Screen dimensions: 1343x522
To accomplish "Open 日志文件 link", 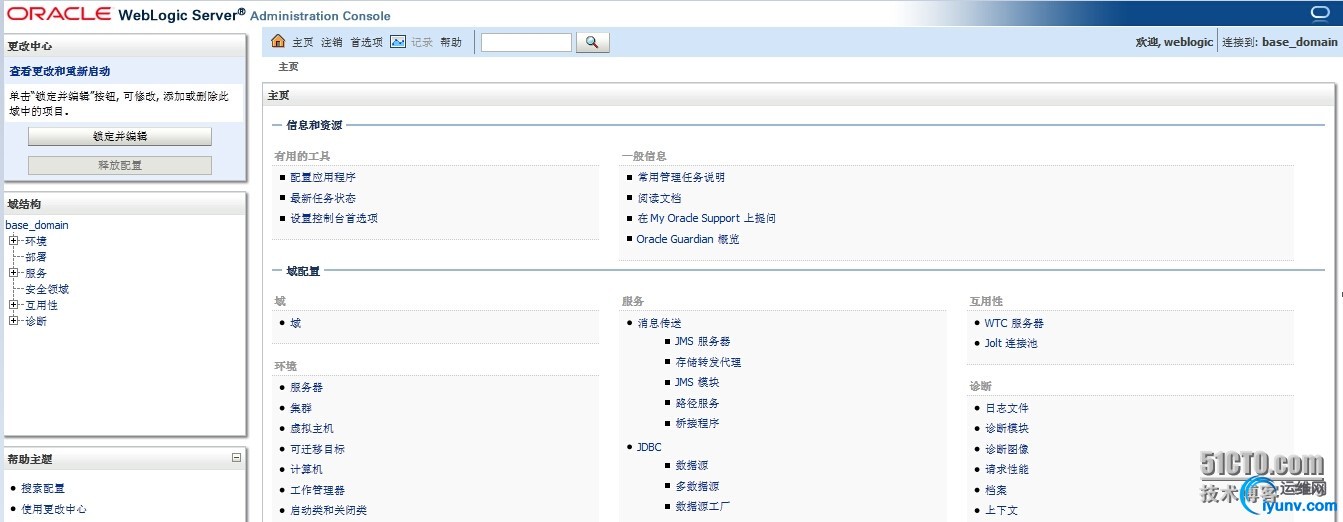I will pyautogui.click(x=1006, y=408).
